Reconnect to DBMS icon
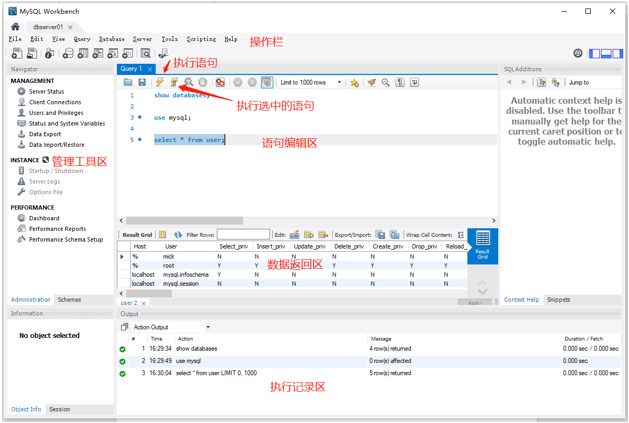Screen dimensions: 629x423 163,53
